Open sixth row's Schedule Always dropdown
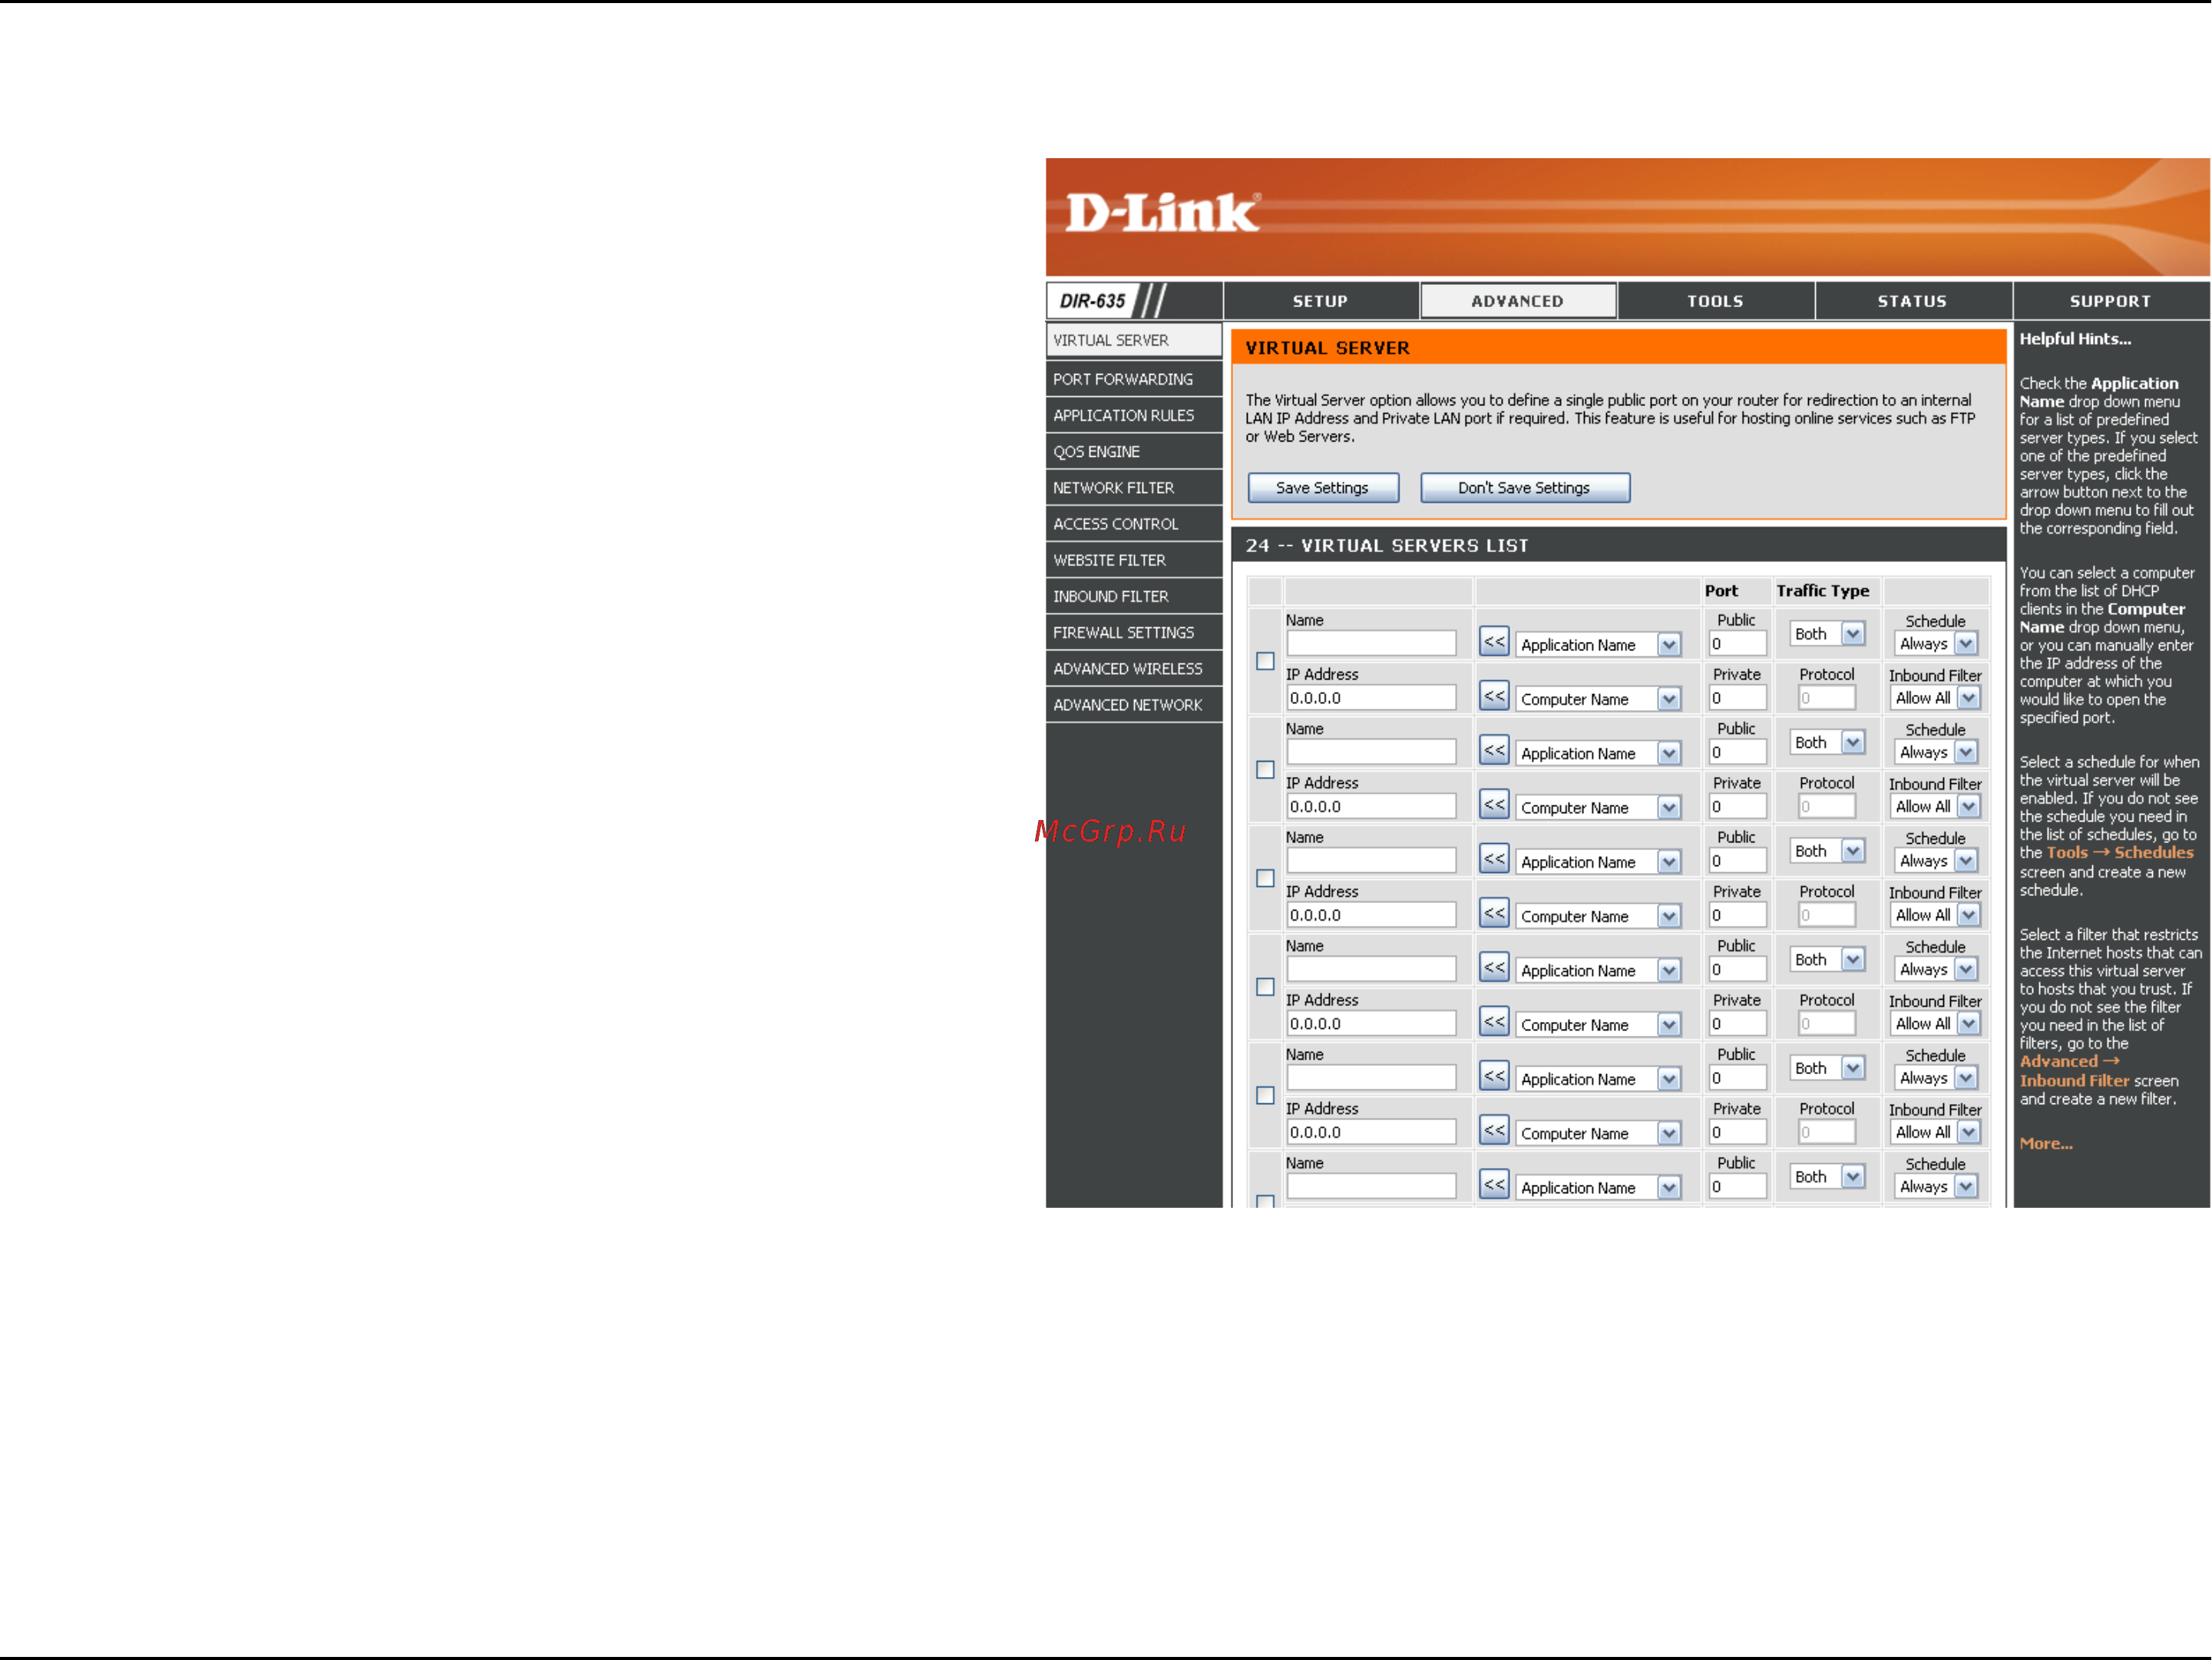Viewport: 2212px width, 1660px height. 1936,1187
